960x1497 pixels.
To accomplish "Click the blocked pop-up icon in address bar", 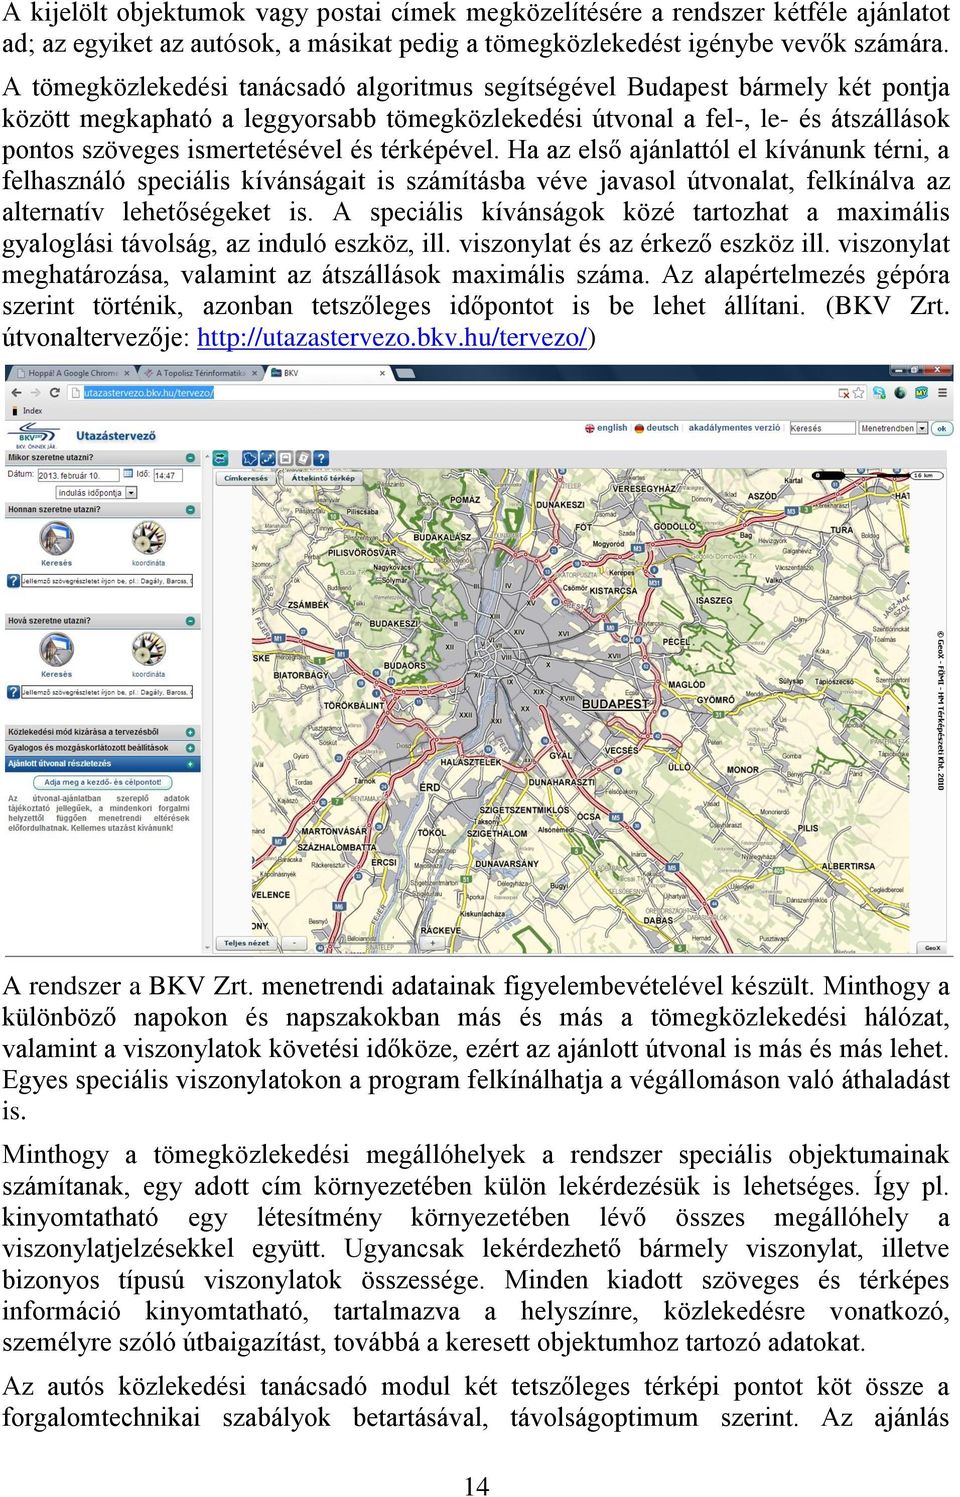I will click(x=844, y=393).
